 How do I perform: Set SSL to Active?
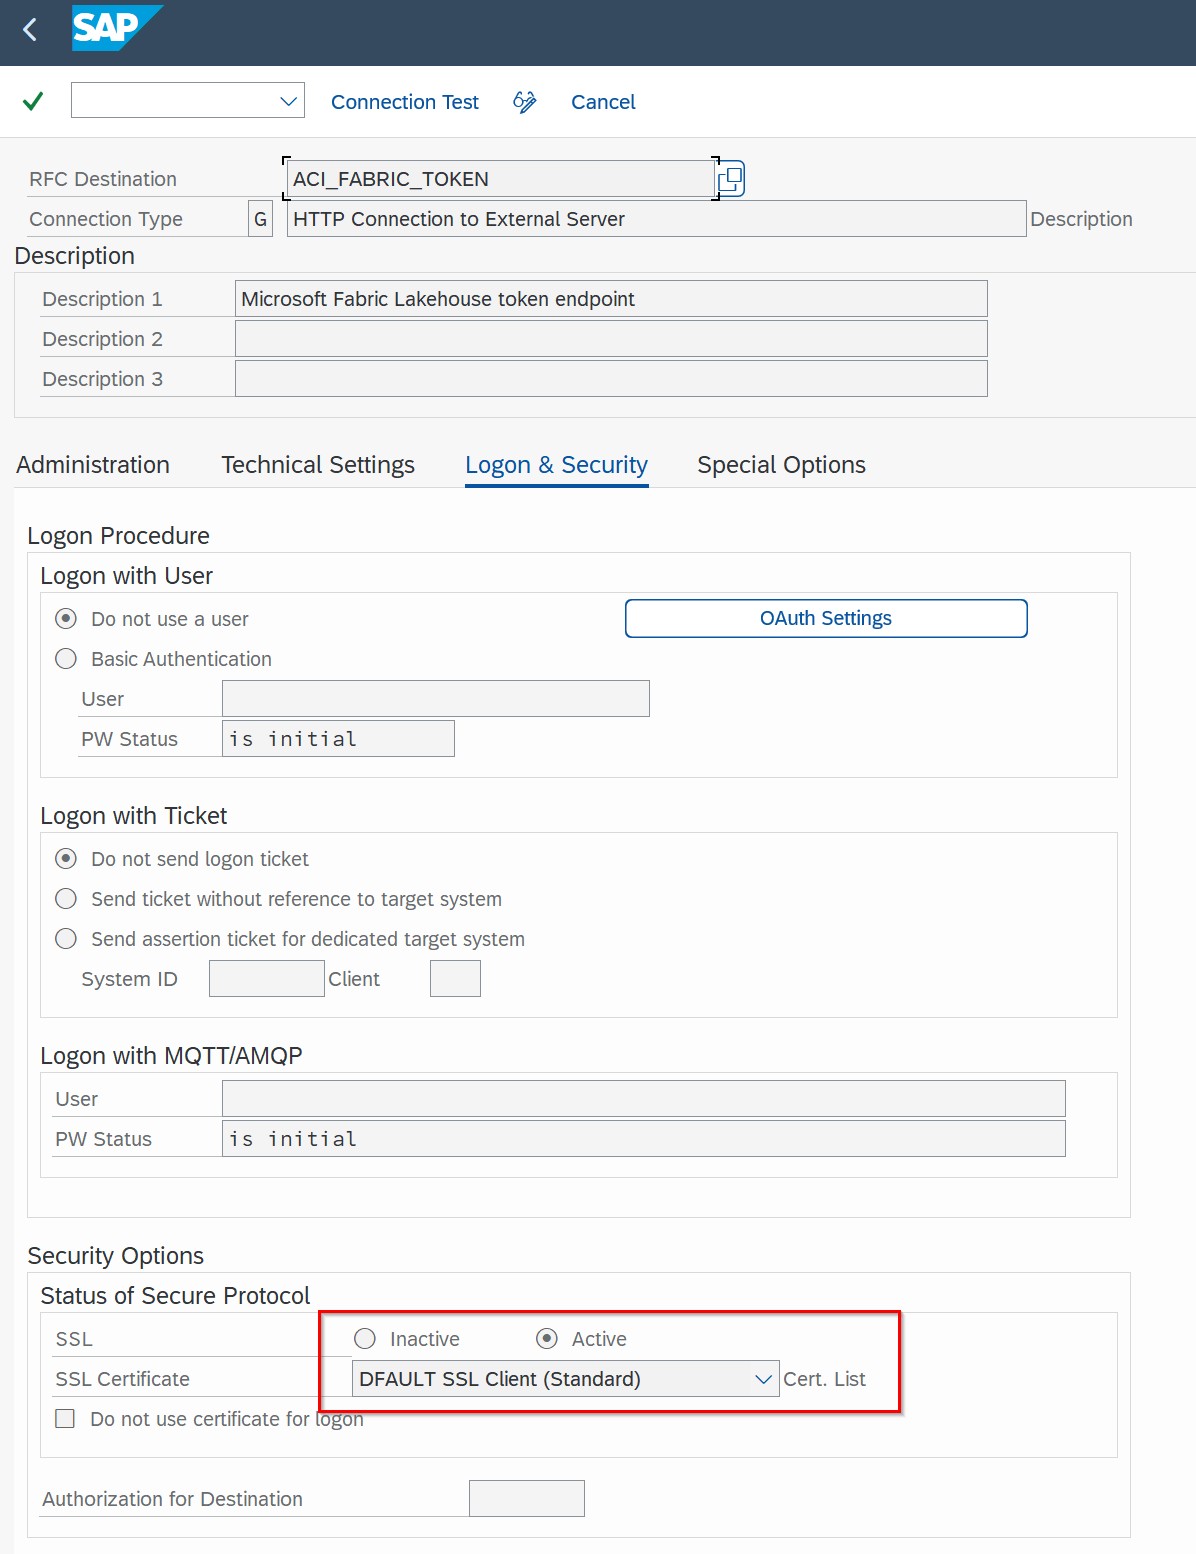[547, 1339]
